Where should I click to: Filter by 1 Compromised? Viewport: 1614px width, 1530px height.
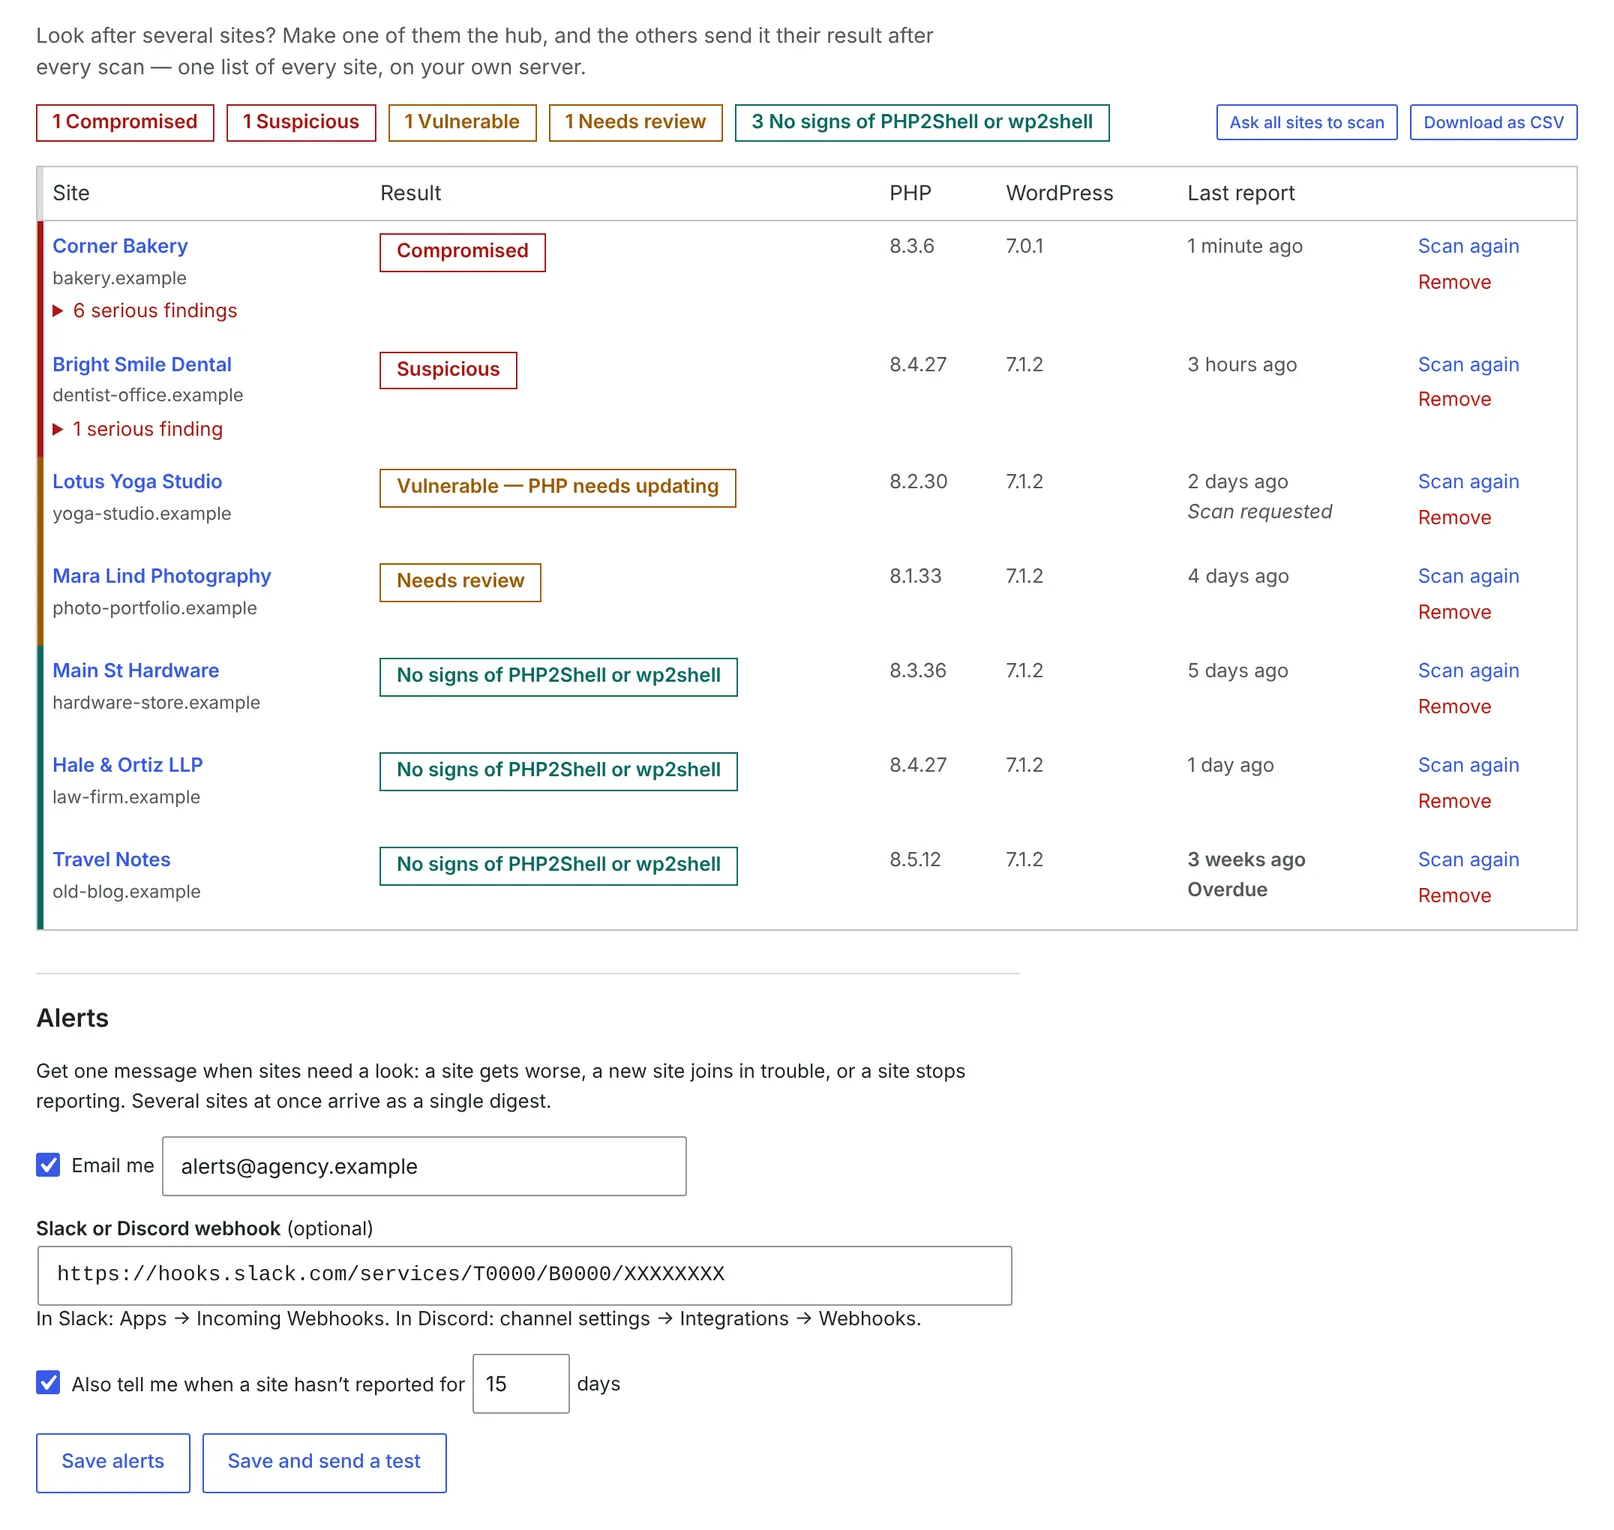pos(125,122)
